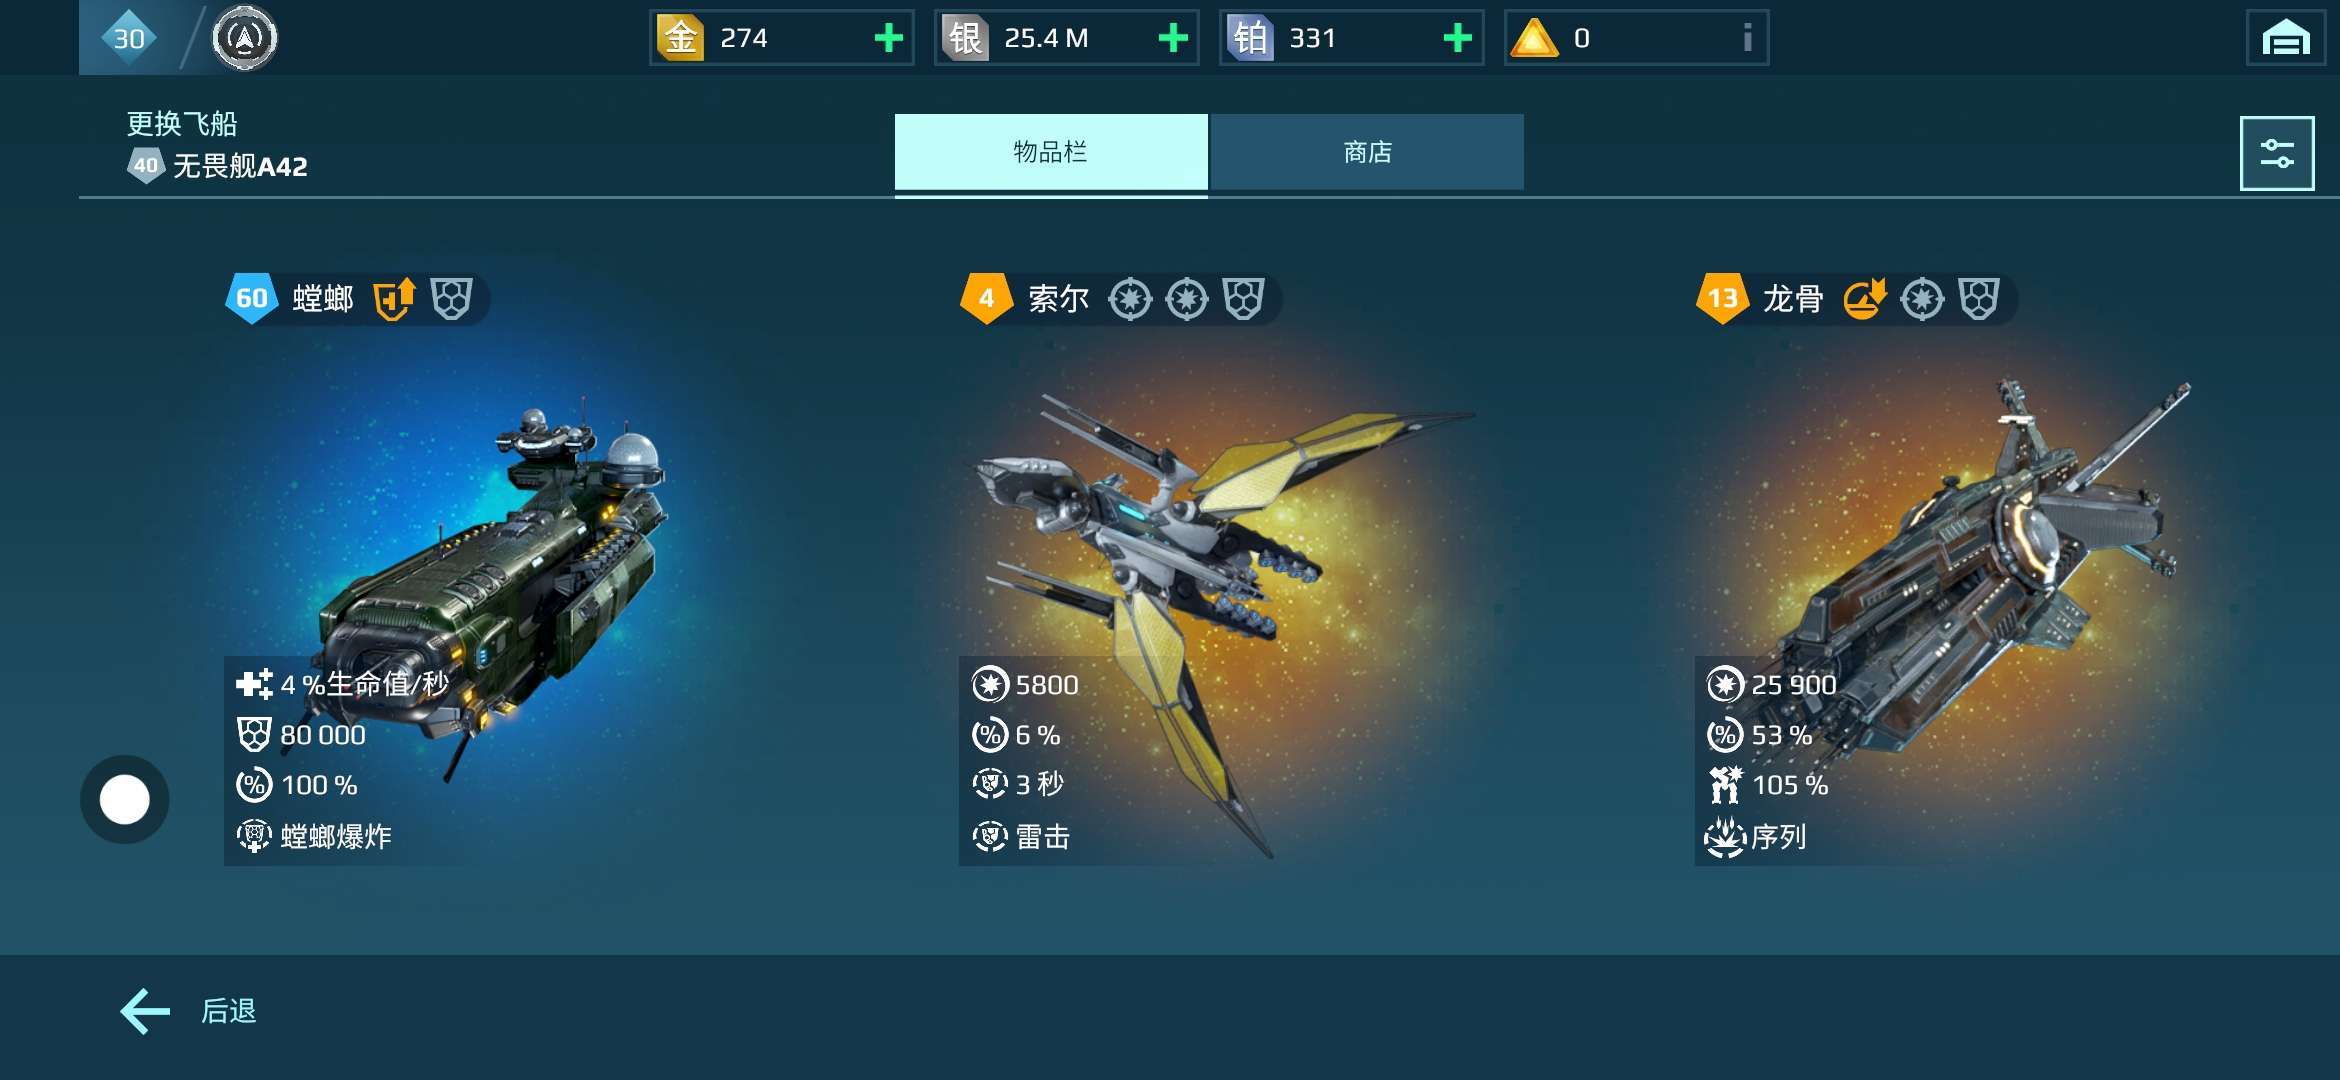Open info for yellow triangle currency
The width and height of the screenshot is (2340, 1080).
[1747, 38]
